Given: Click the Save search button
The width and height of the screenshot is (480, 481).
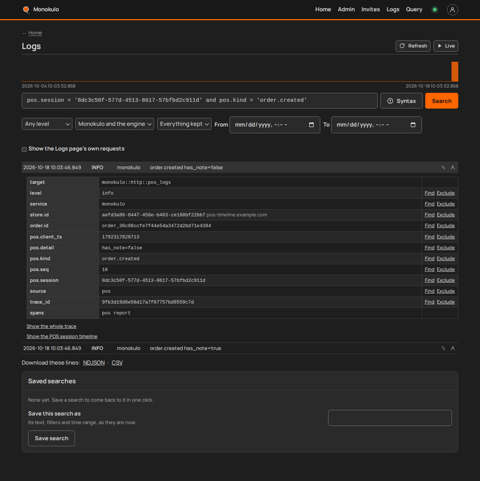Looking at the screenshot, I should 51,438.
